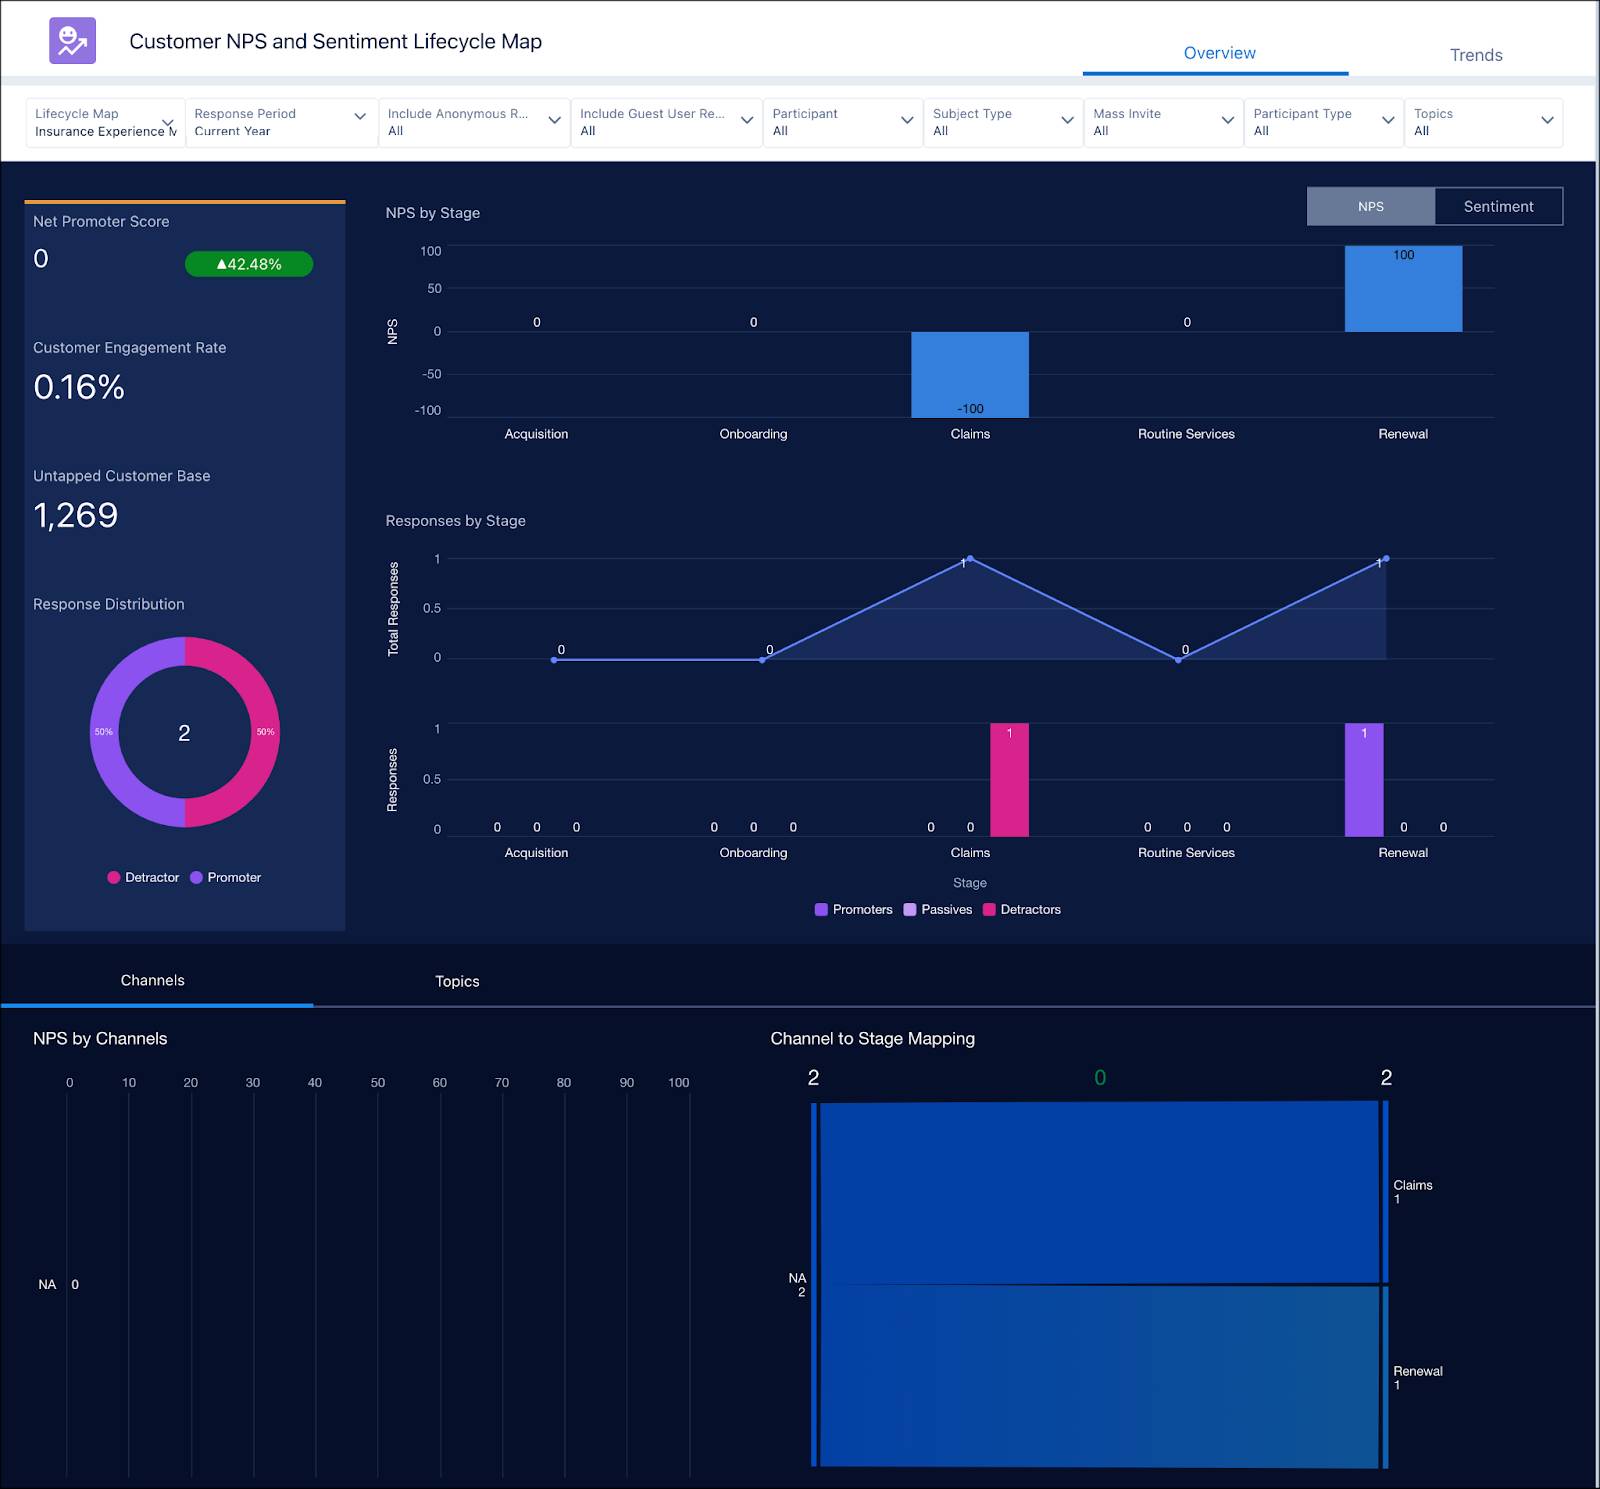Click Claims point on responses line
The image size is (1600, 1489).
click(x=970, y=559)
